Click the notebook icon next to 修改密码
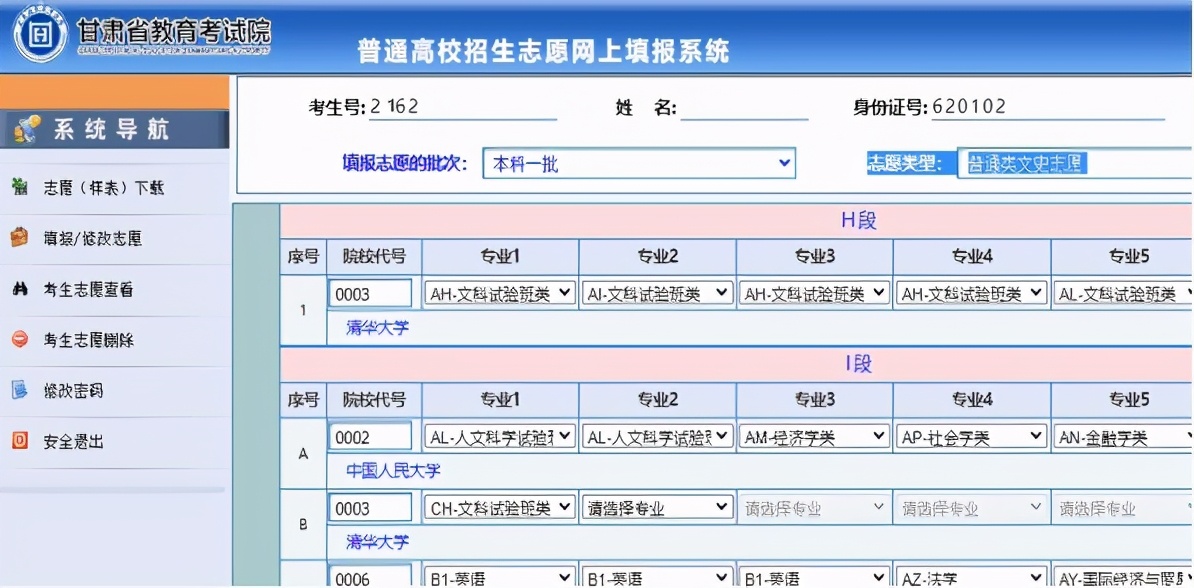Image resolution: width=1194 pixels, height=588 pixels. pyautogui.click(x=17, y=389)
